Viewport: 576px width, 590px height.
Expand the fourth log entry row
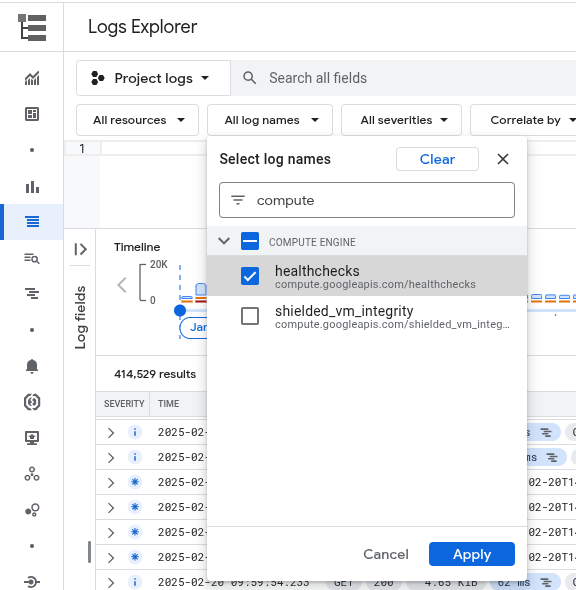(111, 508)
